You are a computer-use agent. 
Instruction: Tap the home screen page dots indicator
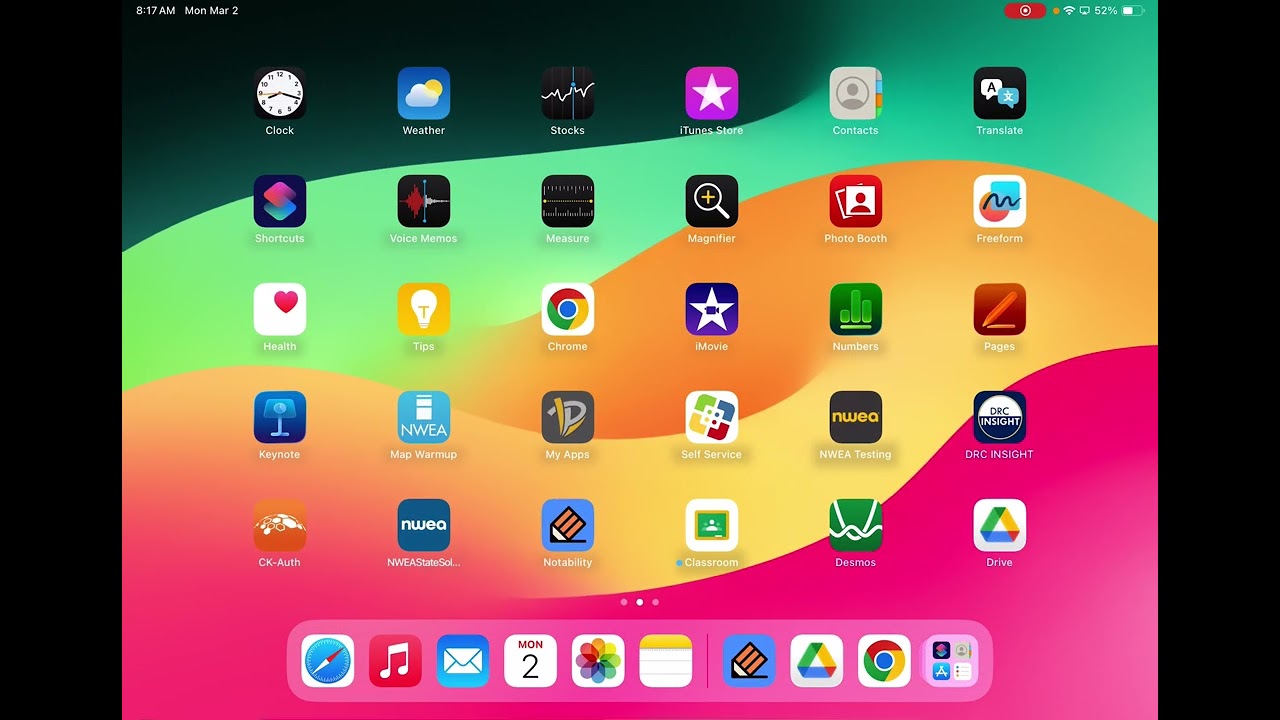tap(640, 602)
